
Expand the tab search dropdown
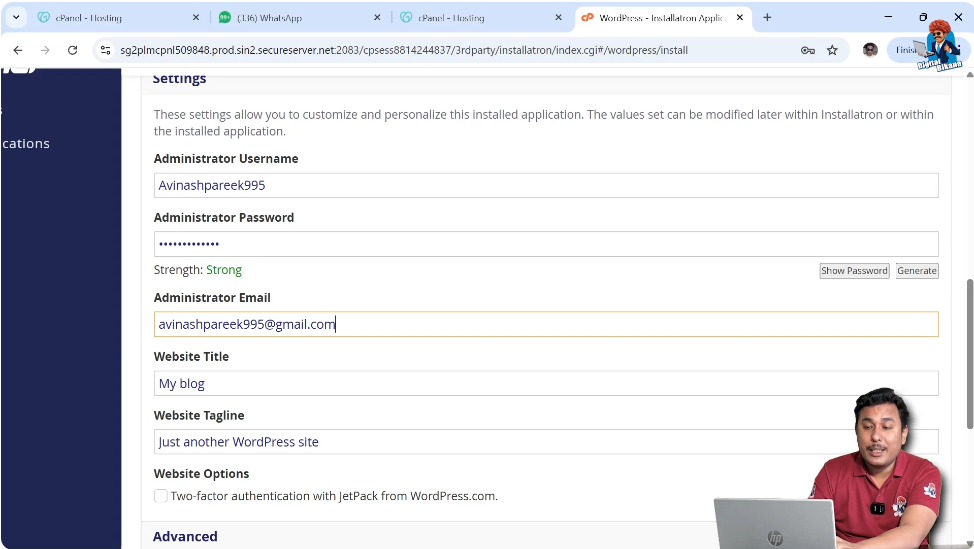(16, 17)
